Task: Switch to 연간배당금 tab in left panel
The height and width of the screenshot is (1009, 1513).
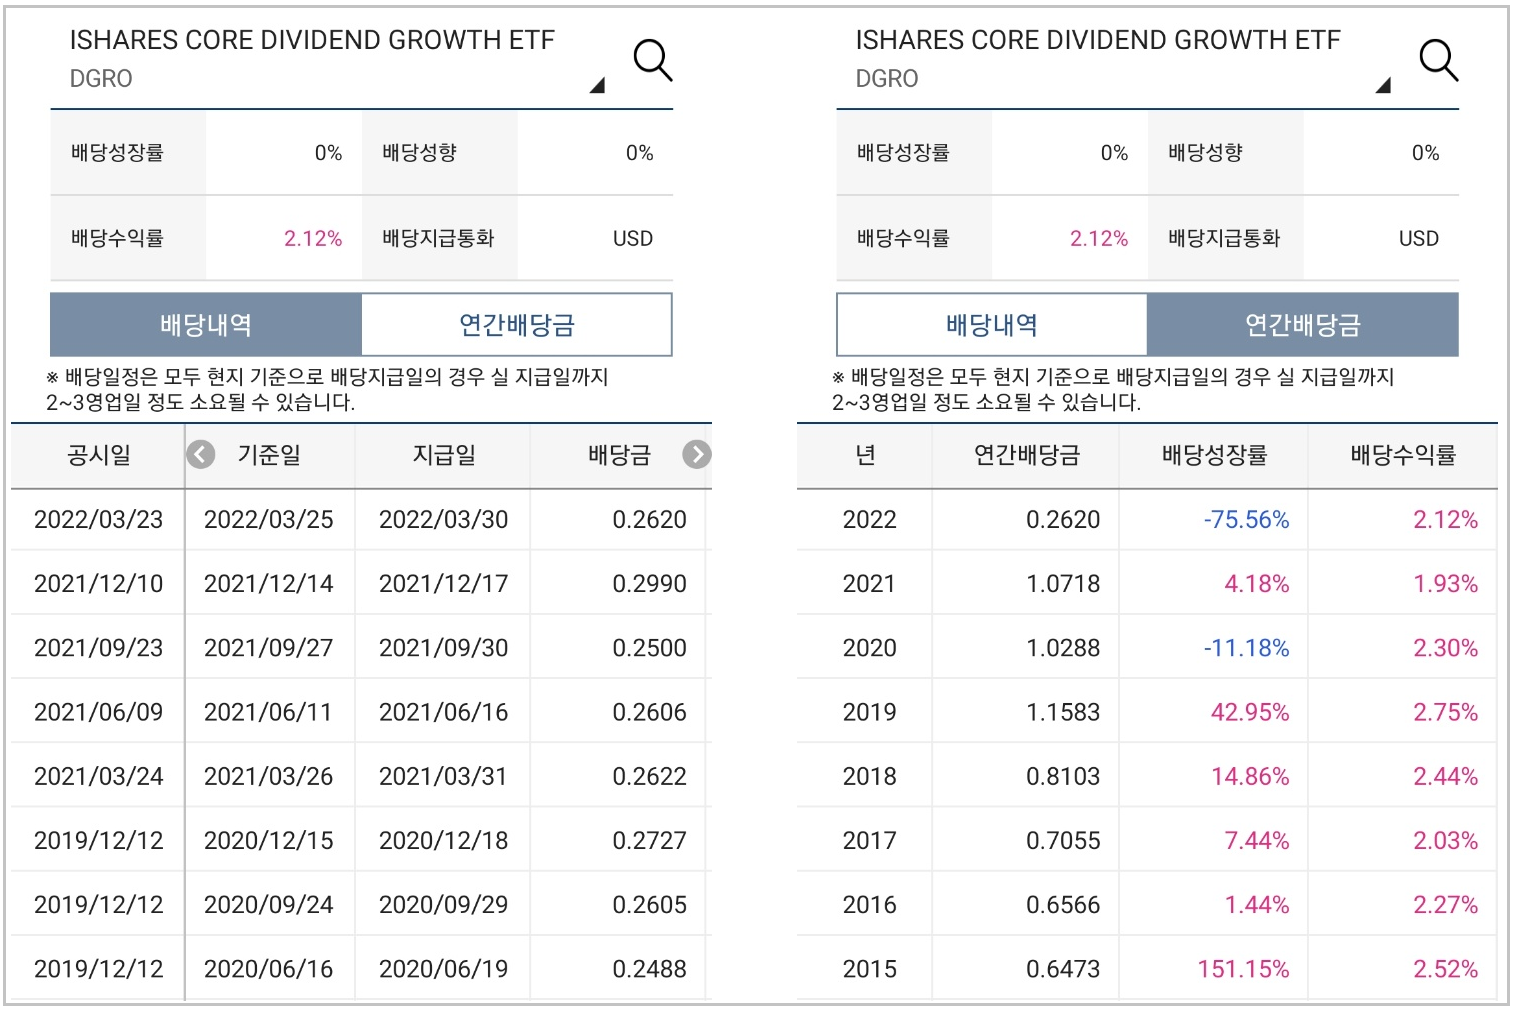Action: point(516,324)
